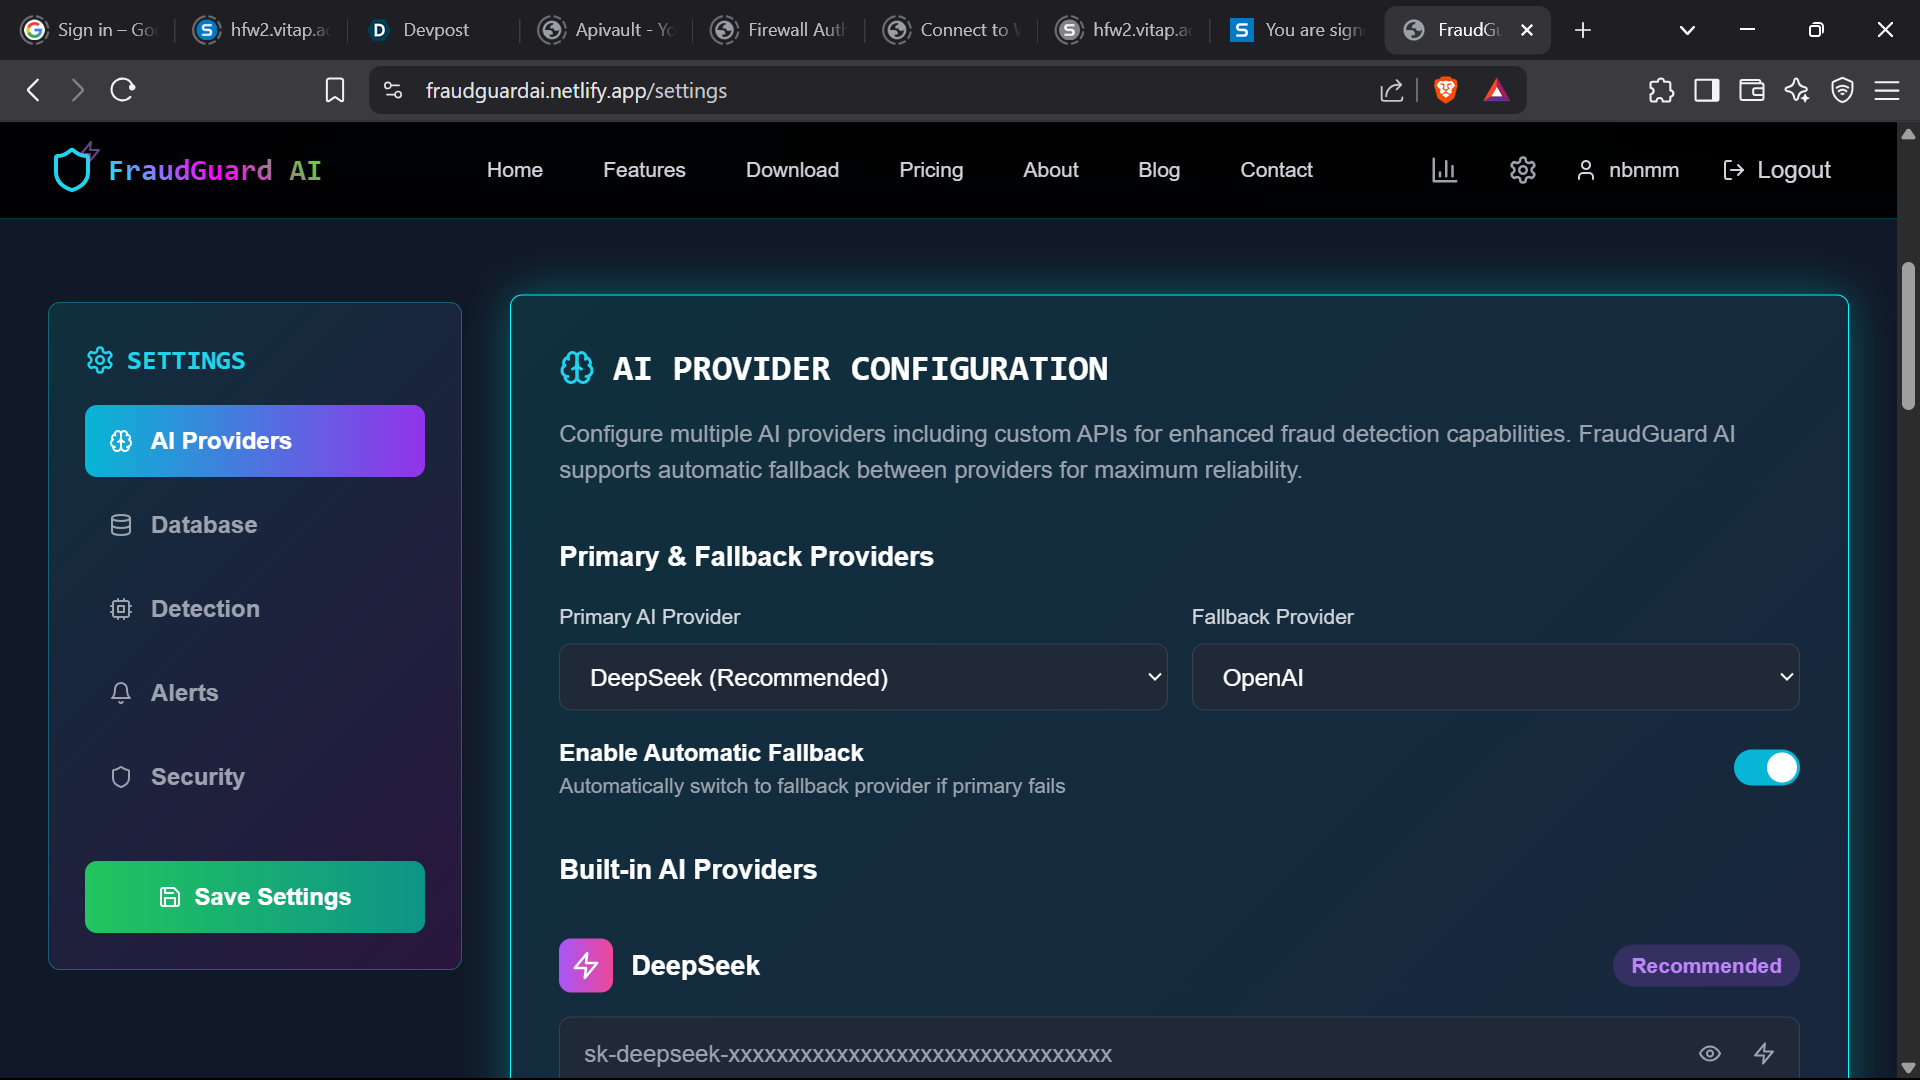1920x1080 pixels.
Task: Open the browser extensions puzzle icon
Action: (x=1661, y=90)
